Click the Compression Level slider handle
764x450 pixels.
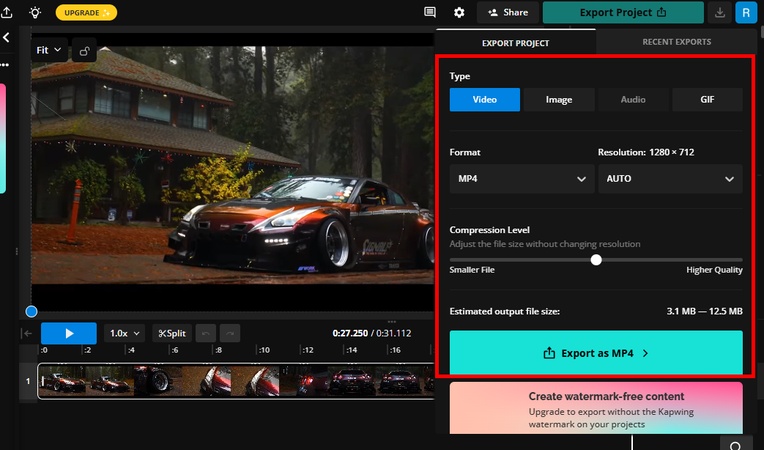[596, 260]
